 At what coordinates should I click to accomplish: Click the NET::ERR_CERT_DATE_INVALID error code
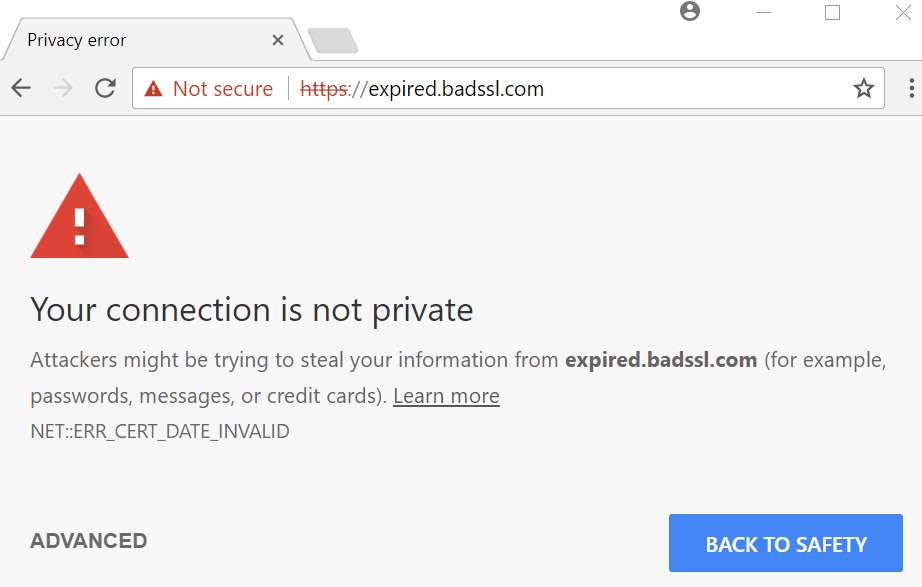[x=160, y=432]
